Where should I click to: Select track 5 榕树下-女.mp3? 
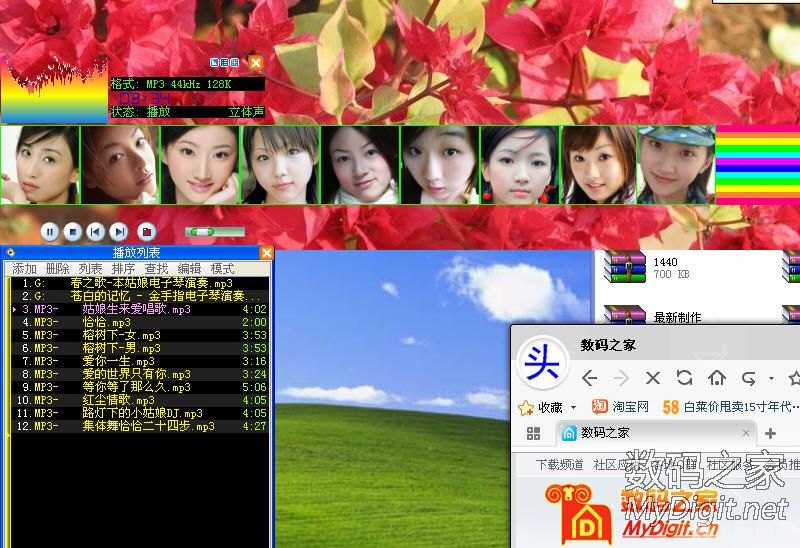[140, 335]
